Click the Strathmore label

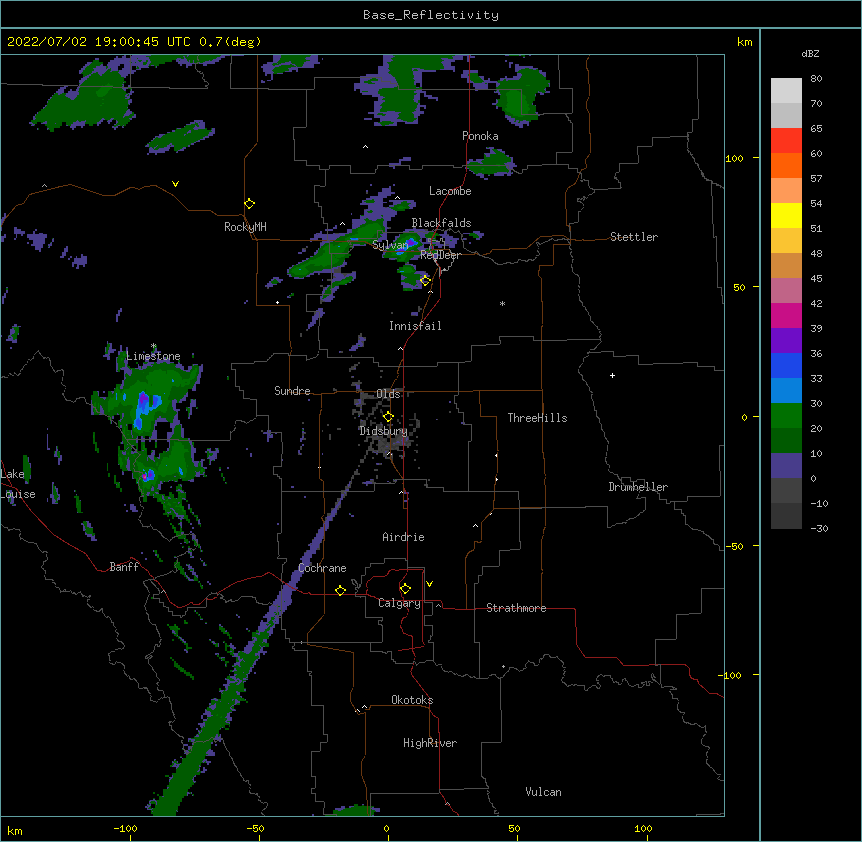[x=516, y=608]
